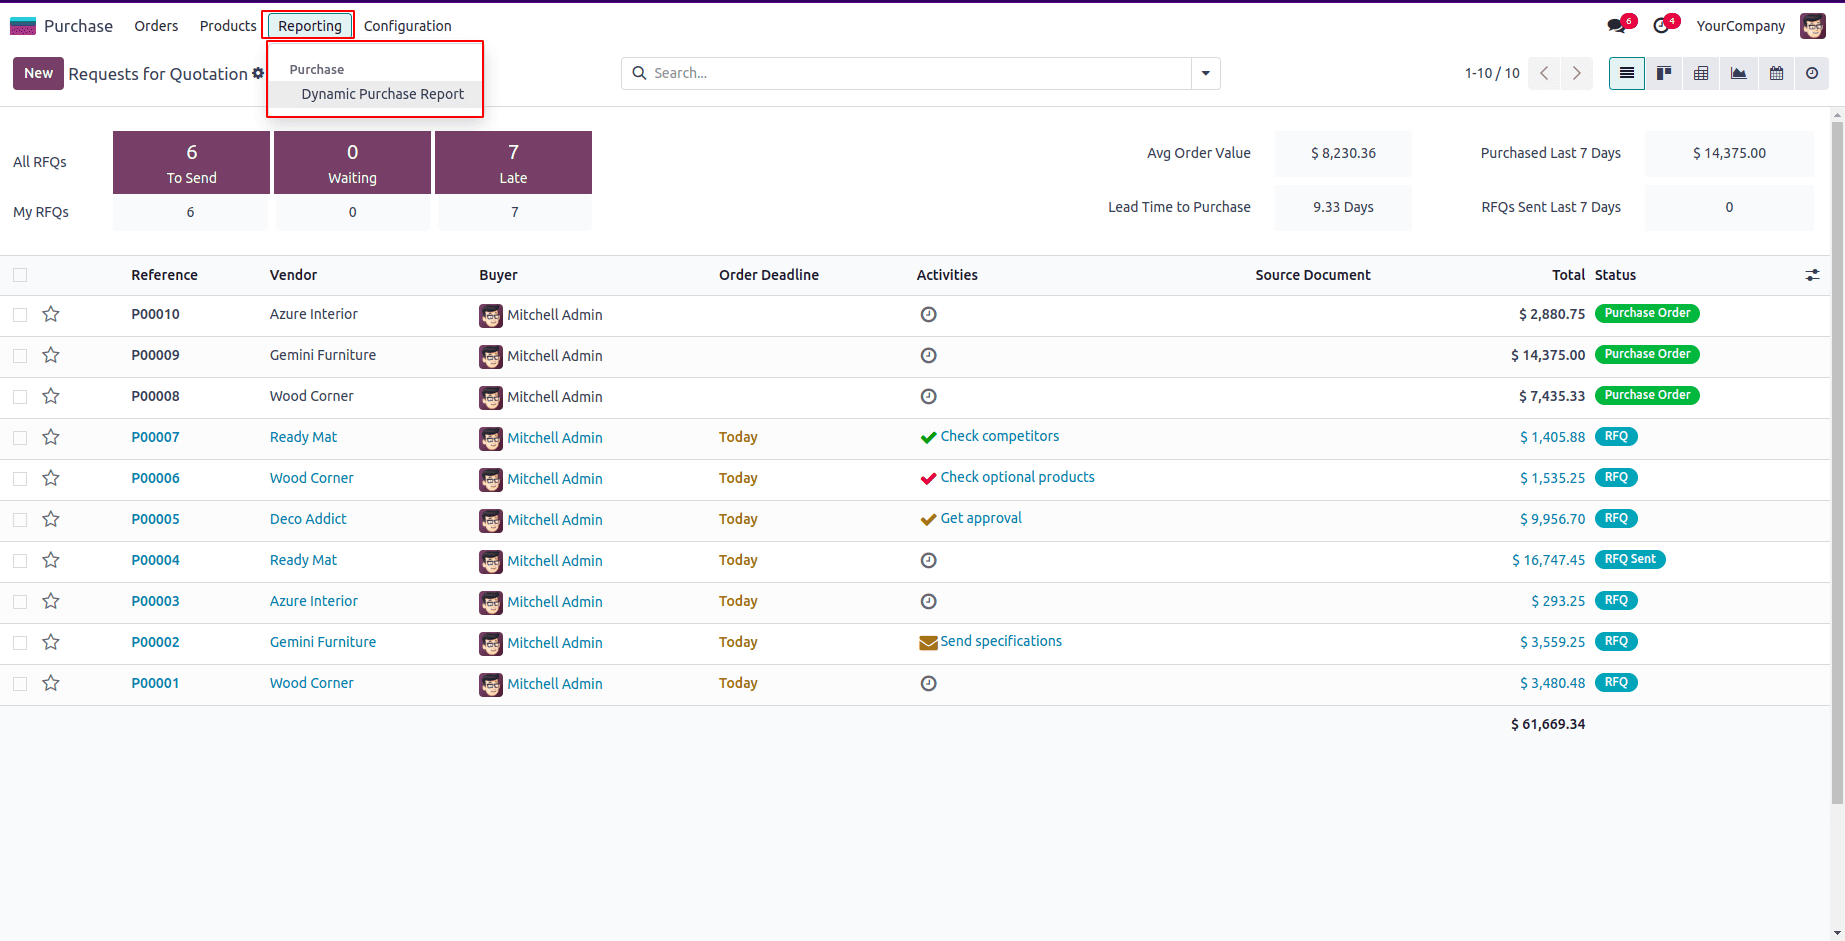Click My RFQs Late count 7
Image resolution: width=1845 pixels, height=941 pixels.
(x=515, y=212)
